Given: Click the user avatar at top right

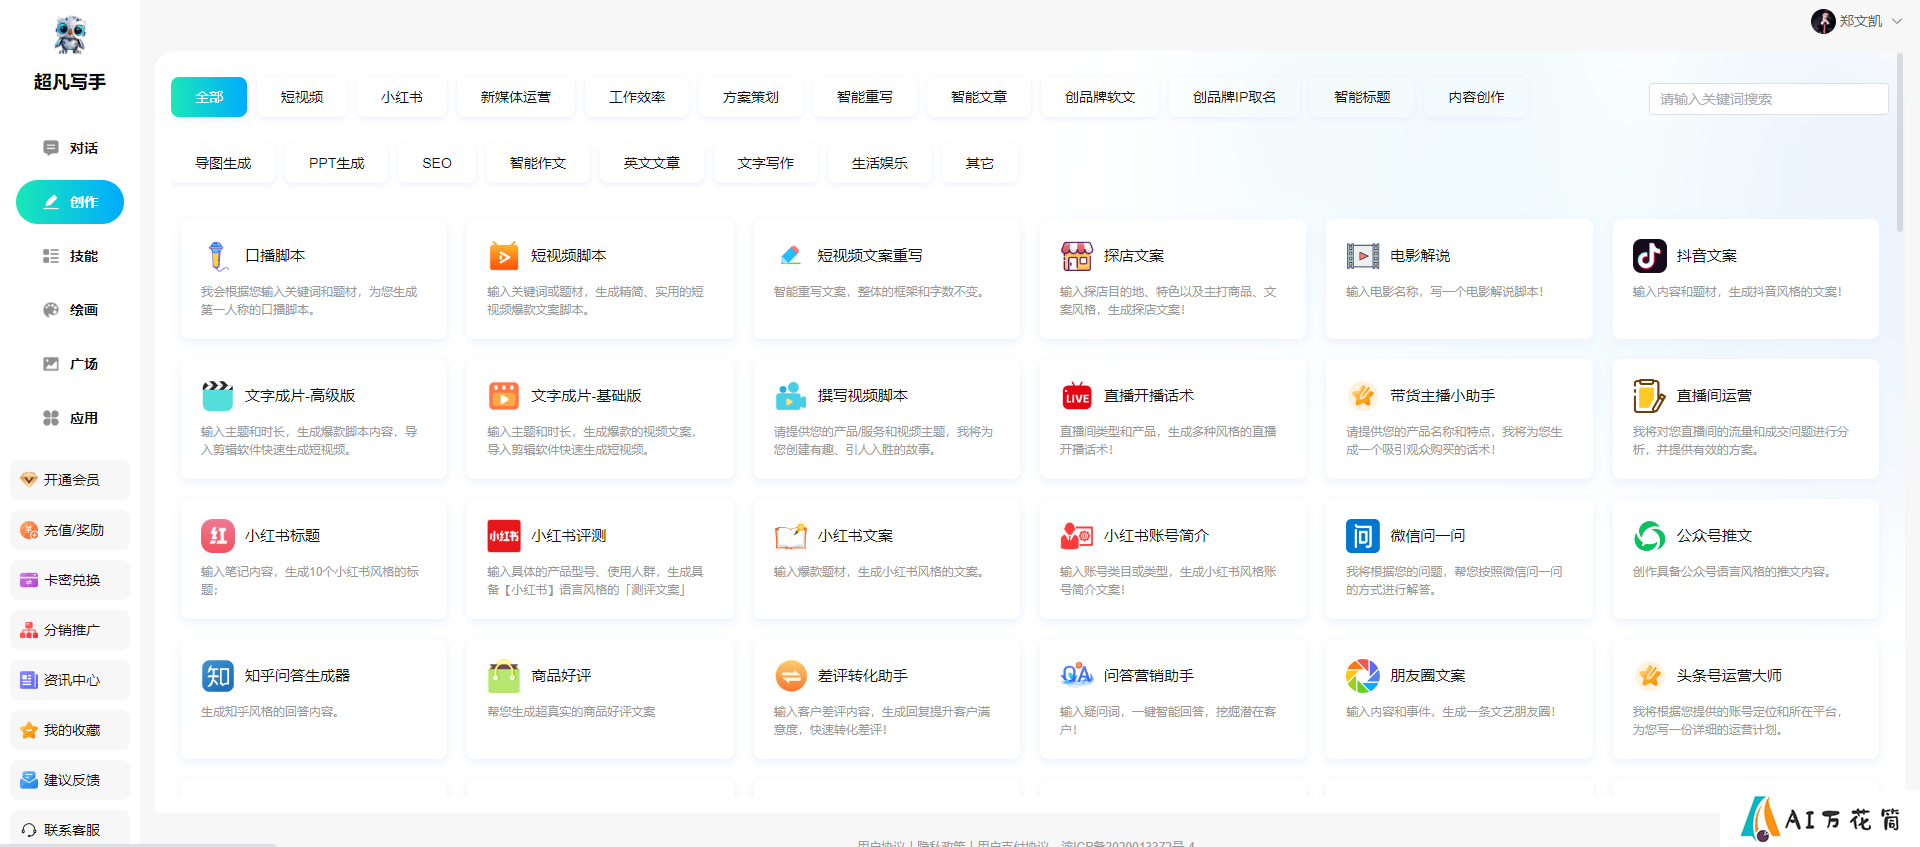Looking at the screenshot, I should 1823,21.
